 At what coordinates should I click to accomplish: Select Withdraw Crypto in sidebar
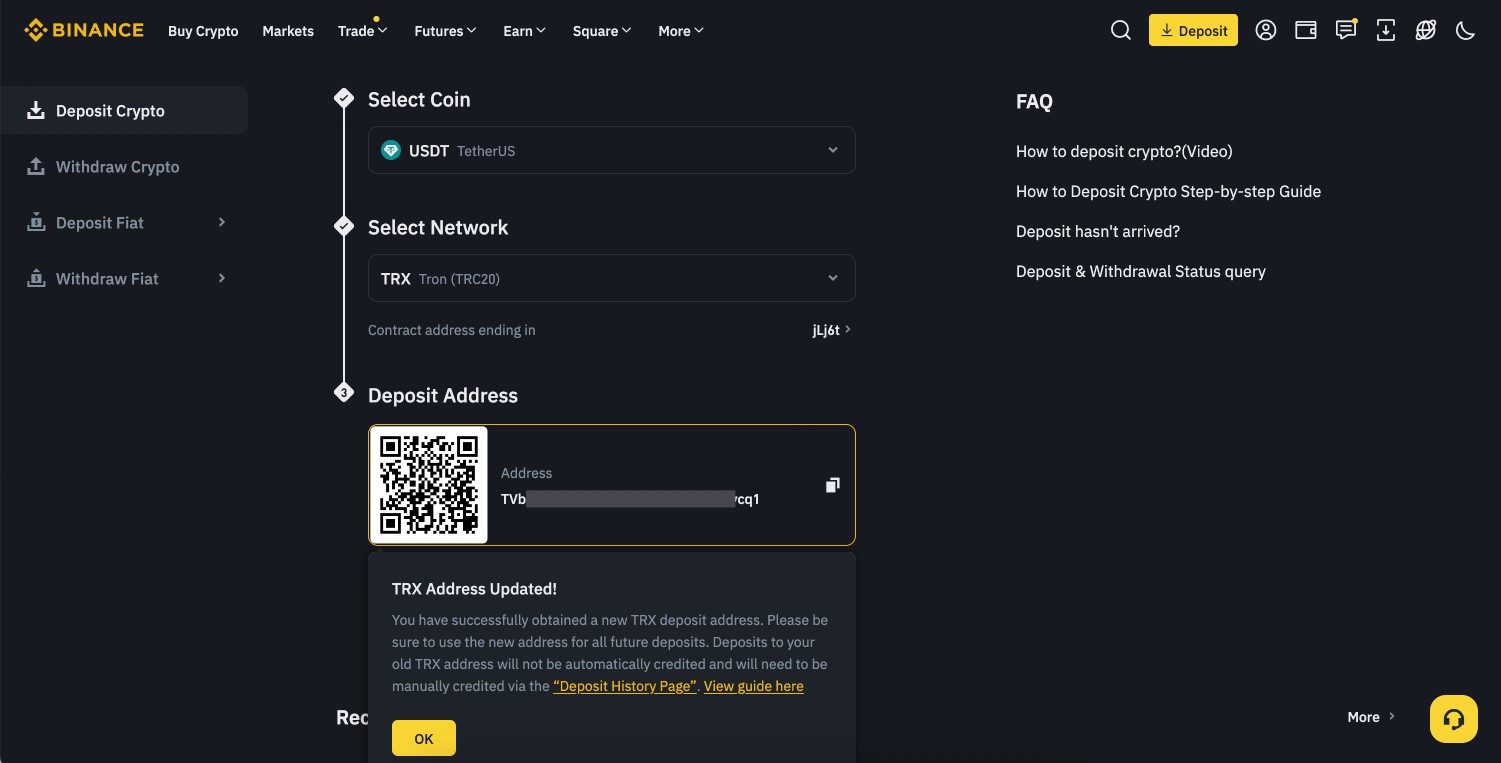point(124,166)
